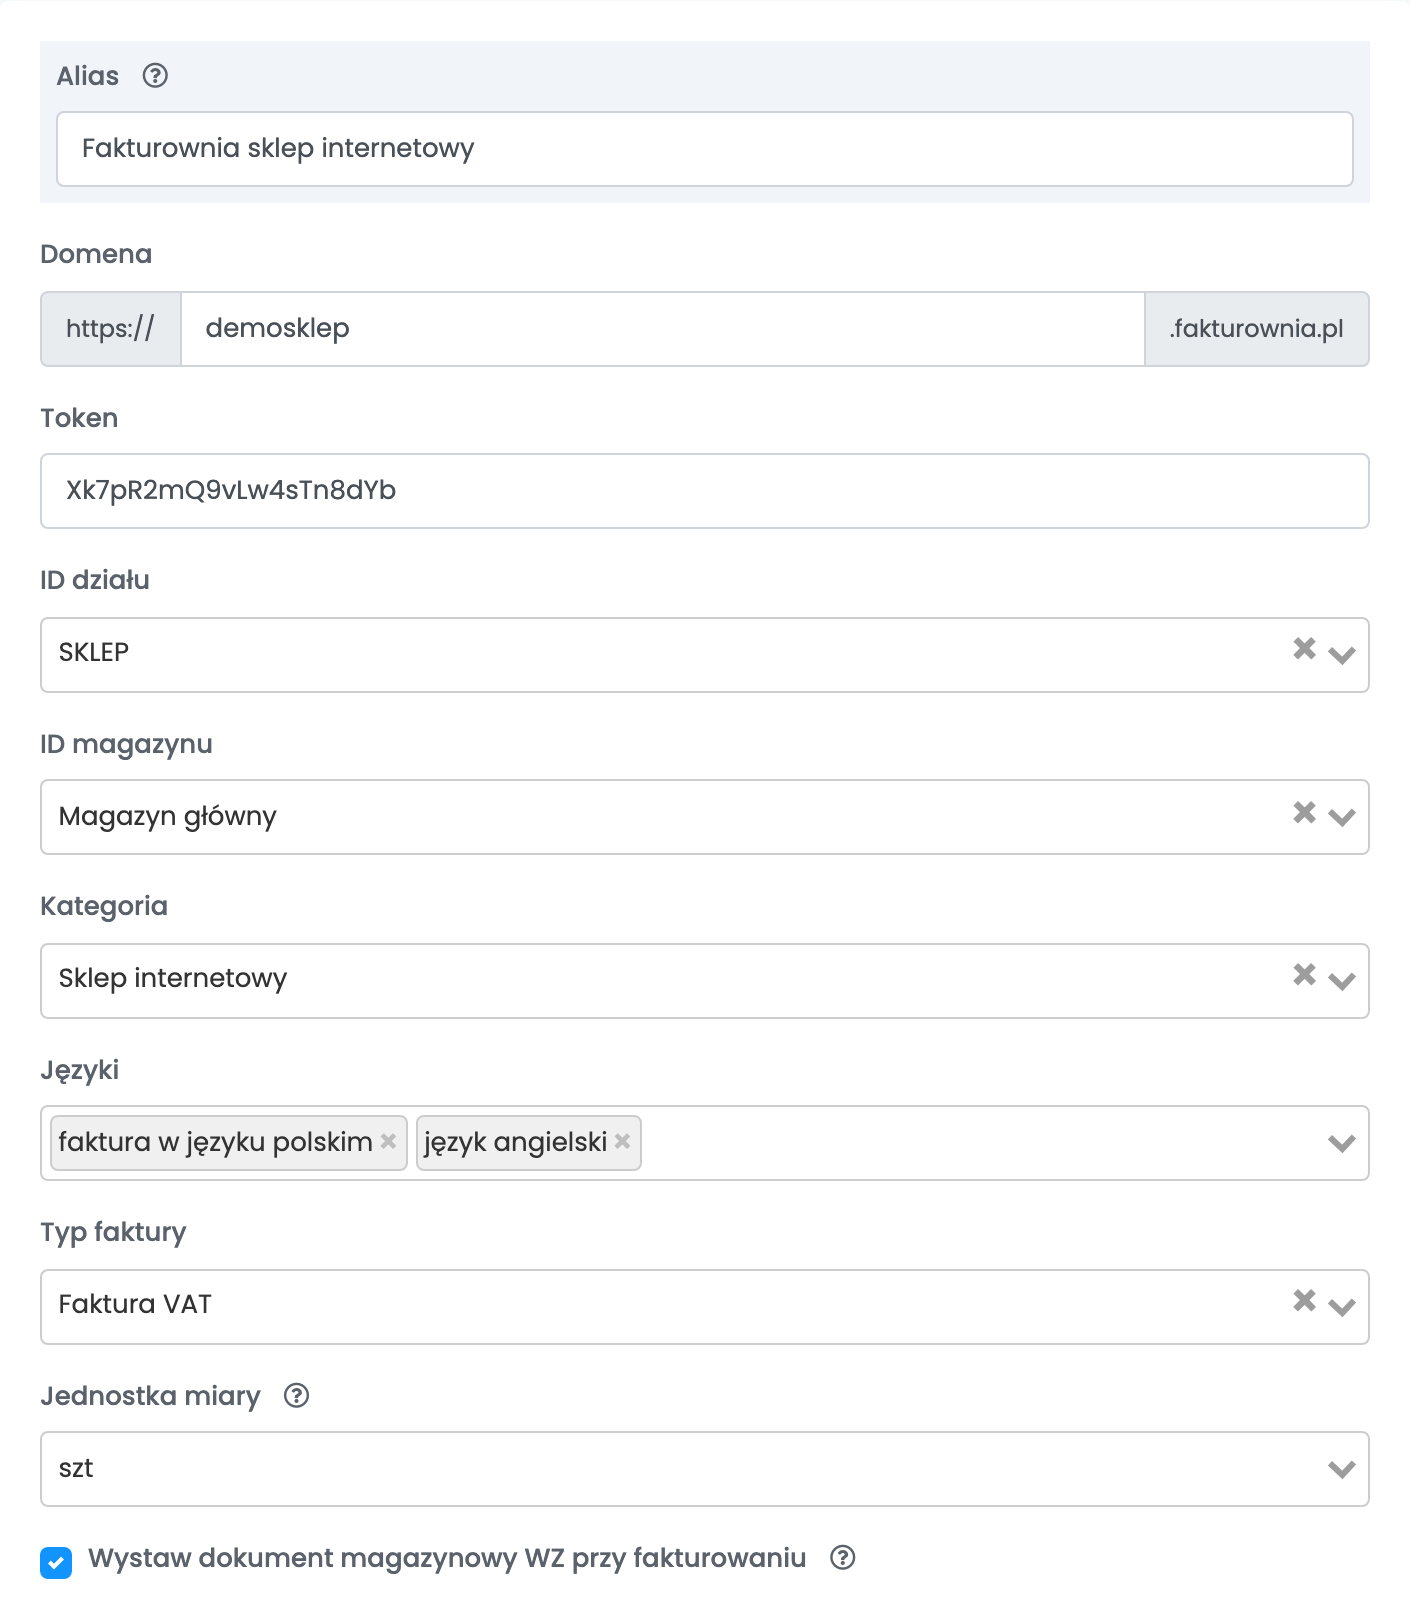This screenshot has width=1410, height=1616.
Task: Open the help icon next to Alias
Action: [155, 76]
